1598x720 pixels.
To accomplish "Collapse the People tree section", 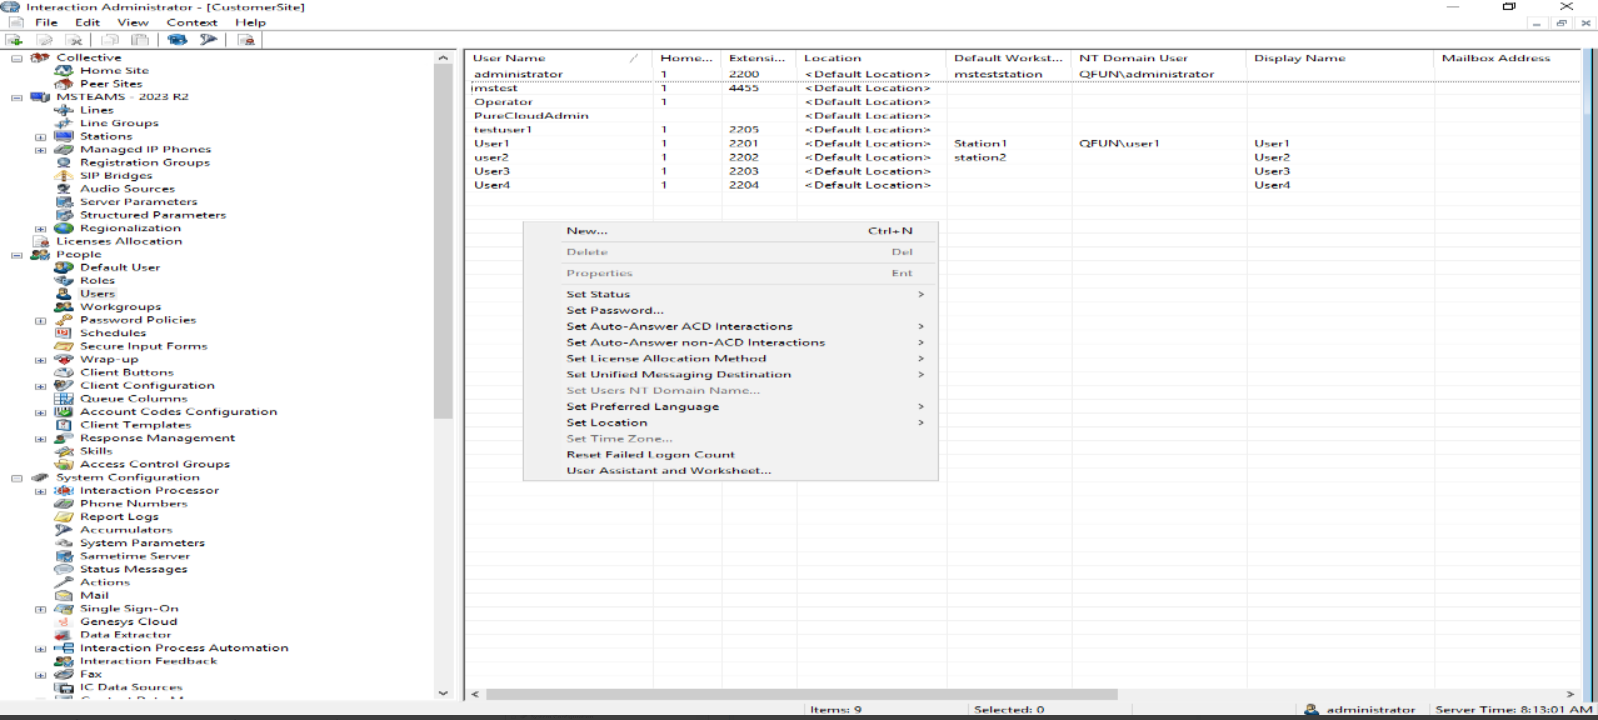I will [x=17, y=255].
